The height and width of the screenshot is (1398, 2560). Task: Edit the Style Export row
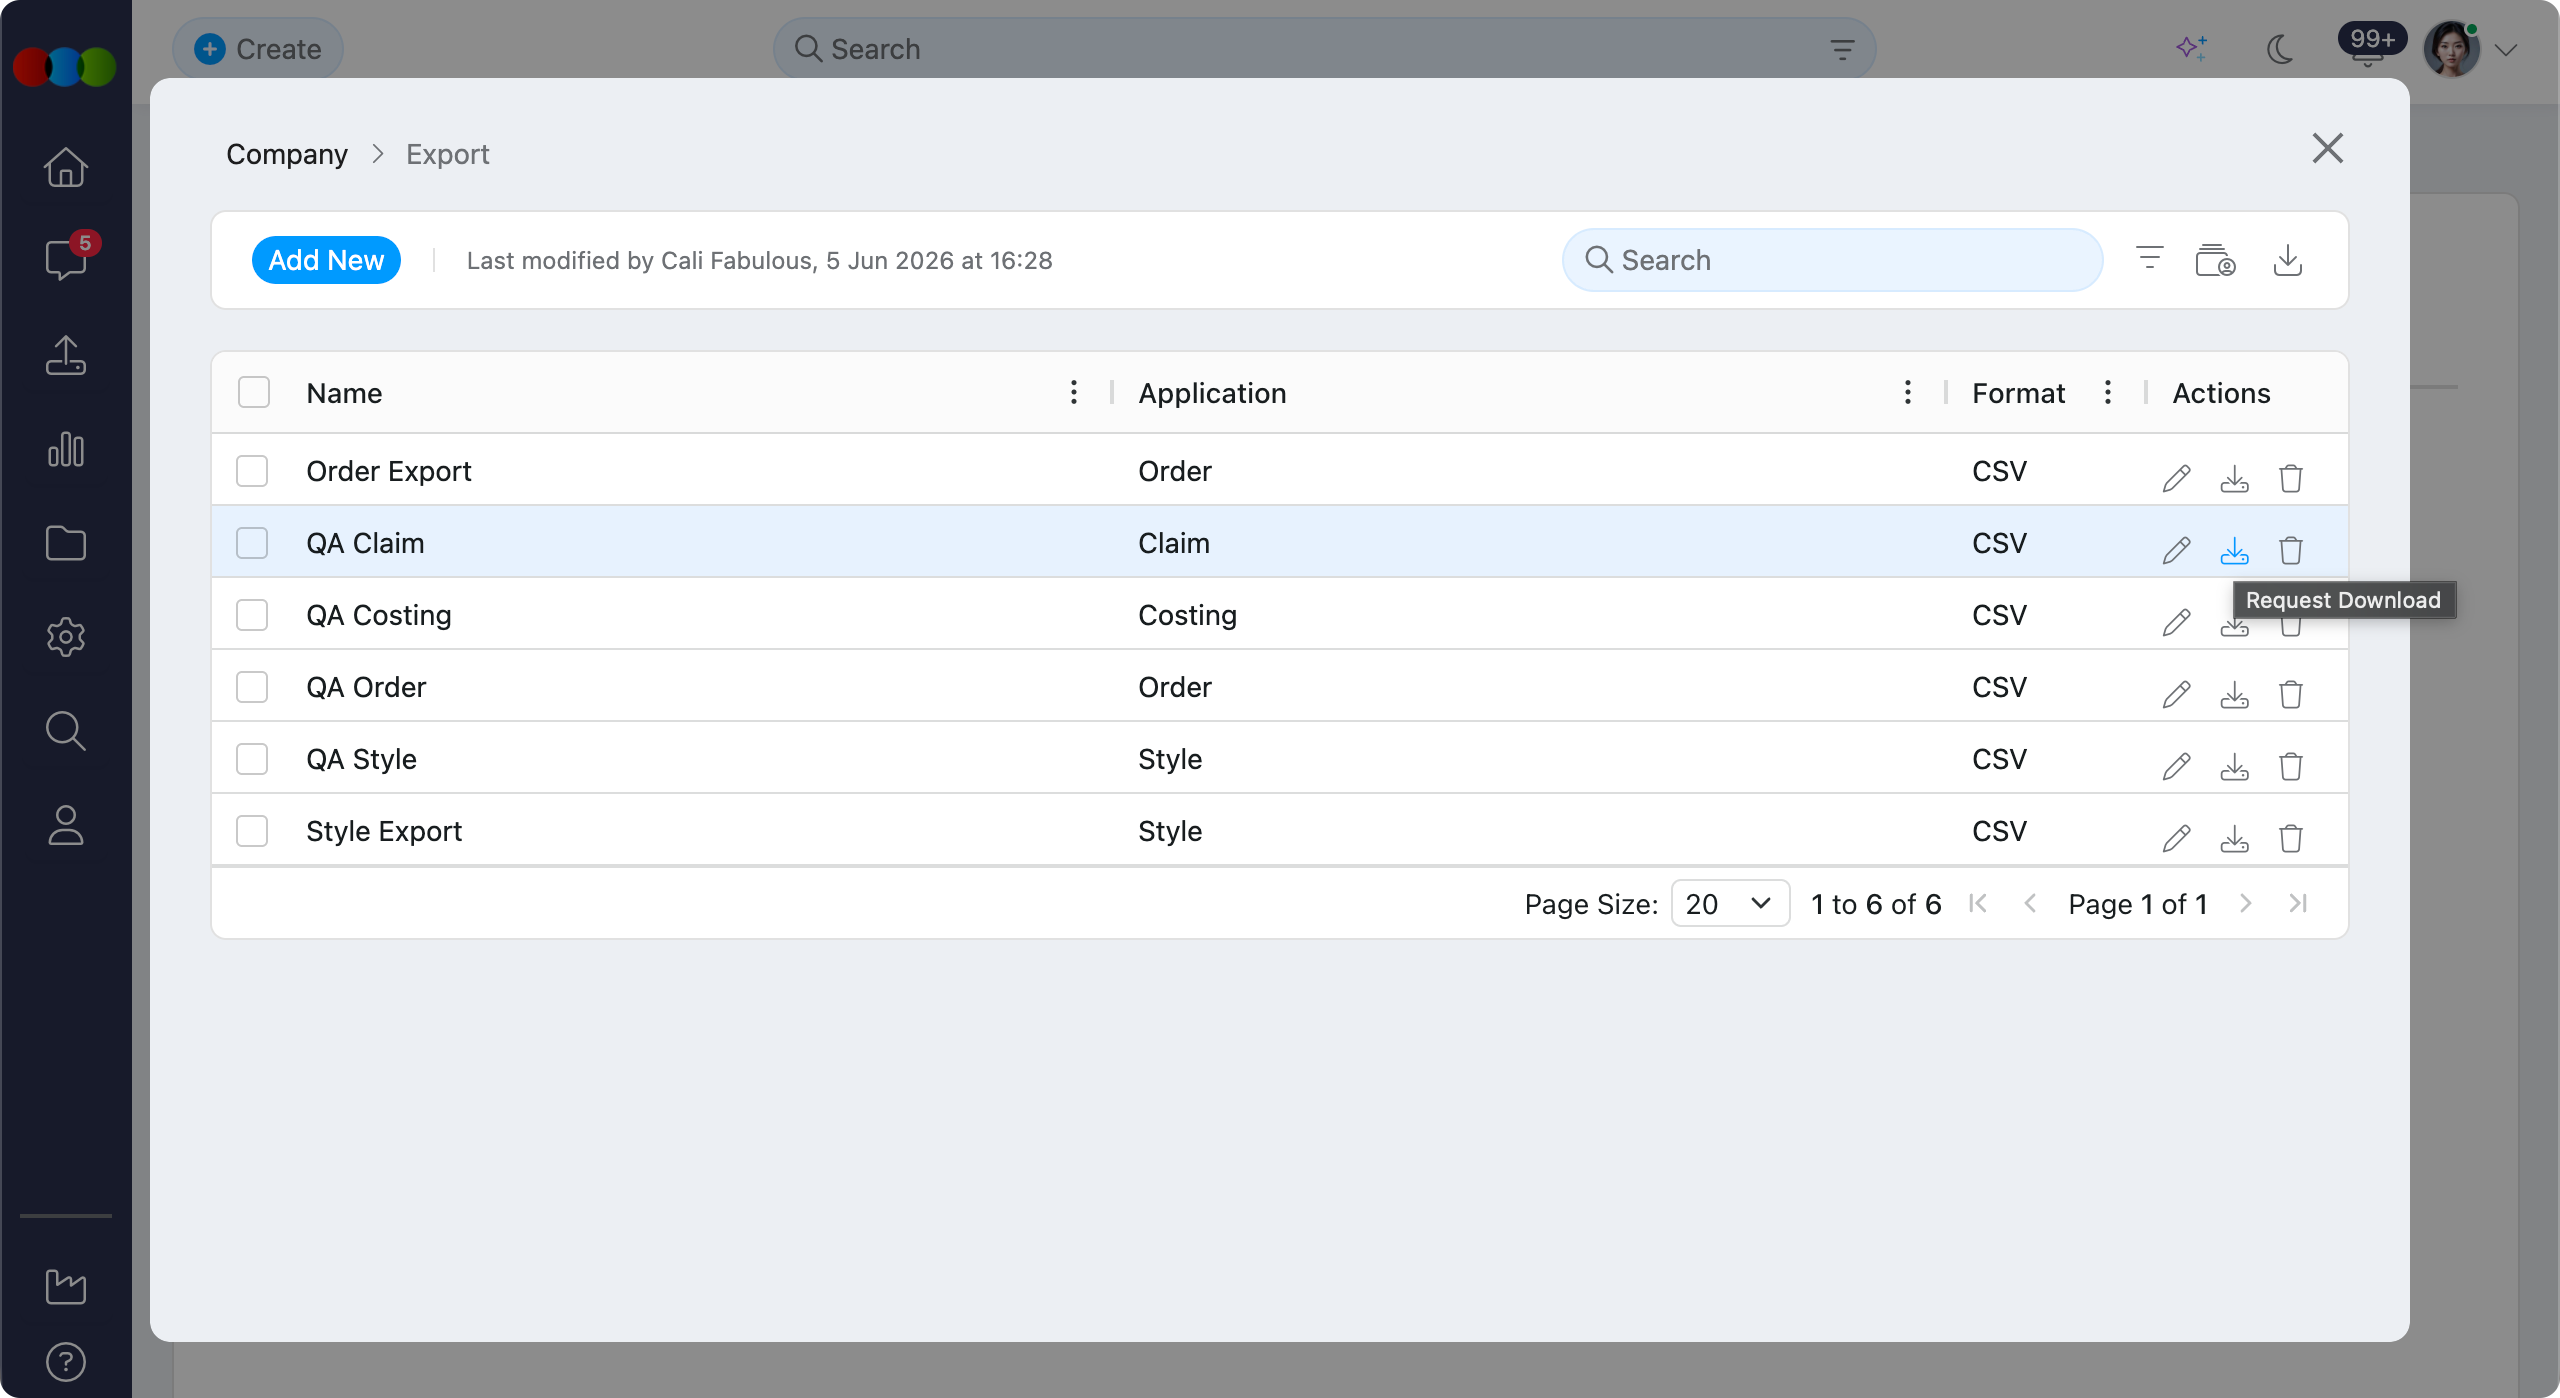coord(2177,838)
